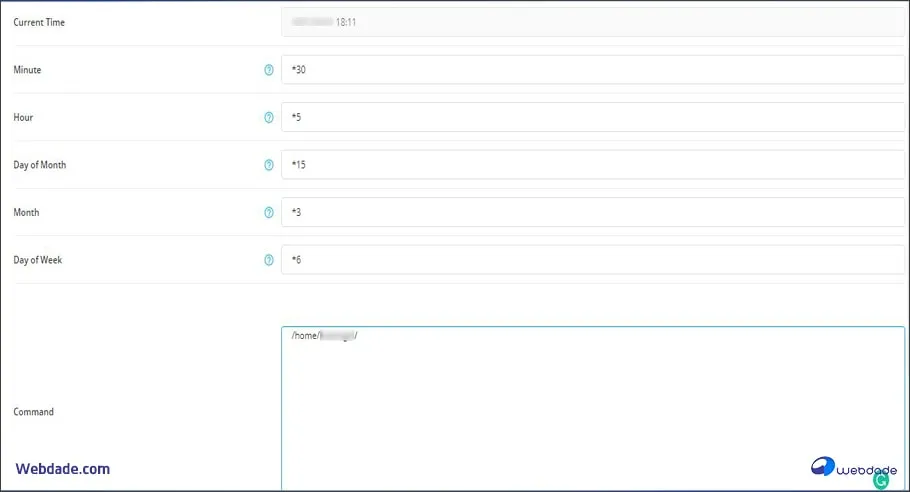Click the Day of Week input *6
910x492 pixels.
pyautogui.click(x=592, y=260)
